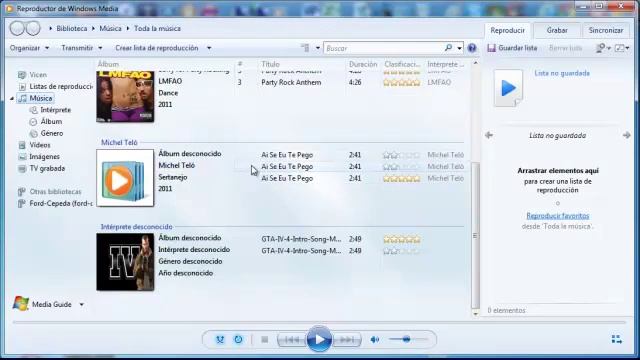Click Crear lista de reproducción
The height and width of the screenshot is (360, 640).
(x=156, y=48)
